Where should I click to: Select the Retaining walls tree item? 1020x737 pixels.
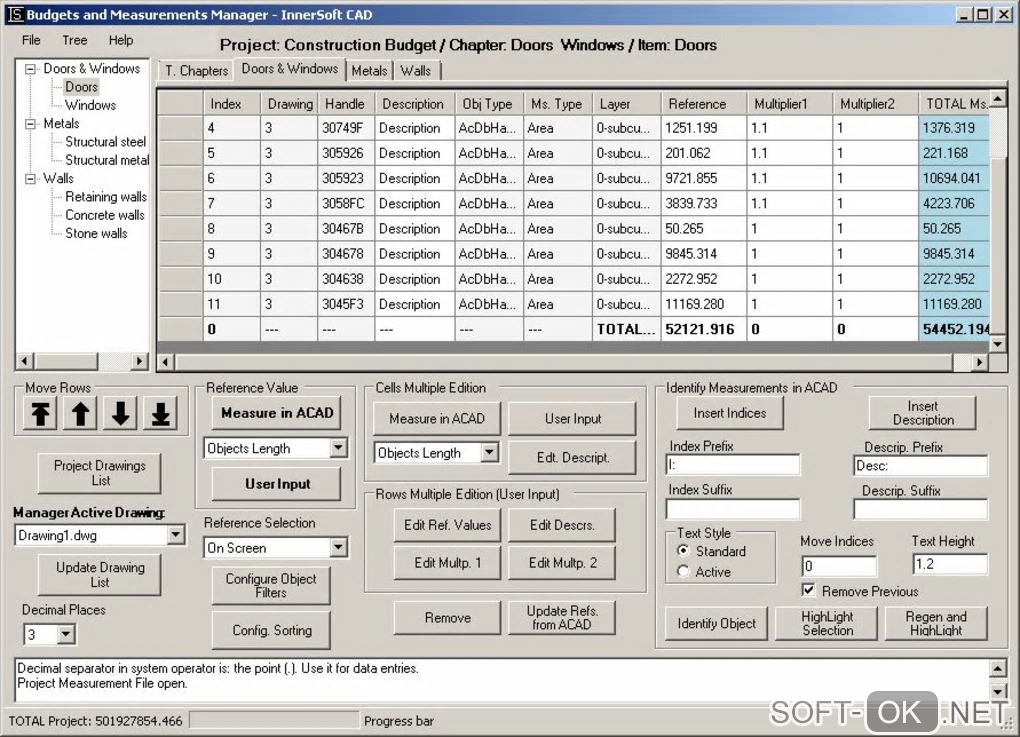pos(105,196)
